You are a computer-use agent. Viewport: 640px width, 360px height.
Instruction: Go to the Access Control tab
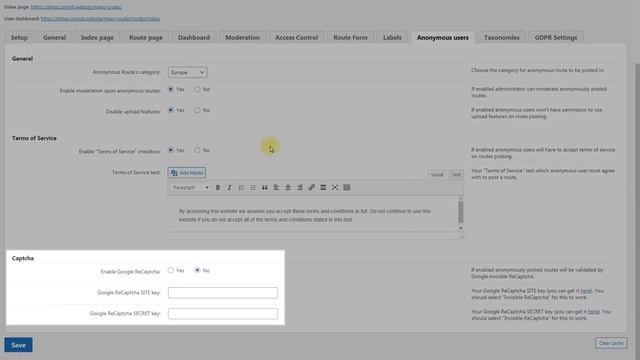(296, 37)
